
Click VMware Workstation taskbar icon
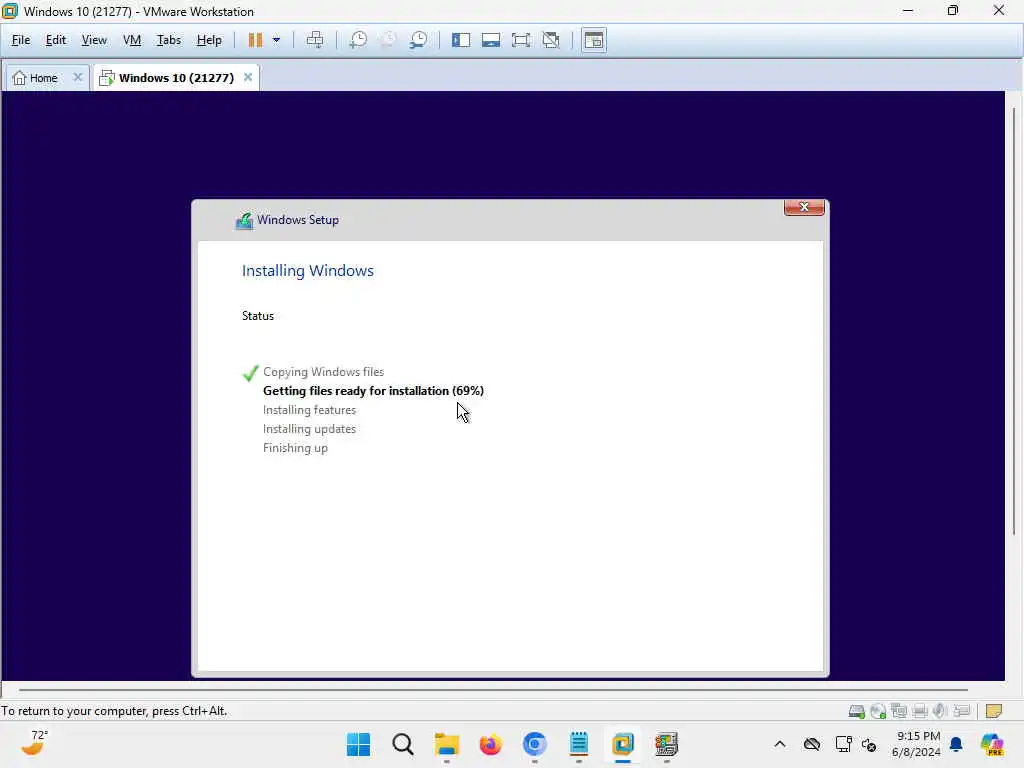point(623,744)
